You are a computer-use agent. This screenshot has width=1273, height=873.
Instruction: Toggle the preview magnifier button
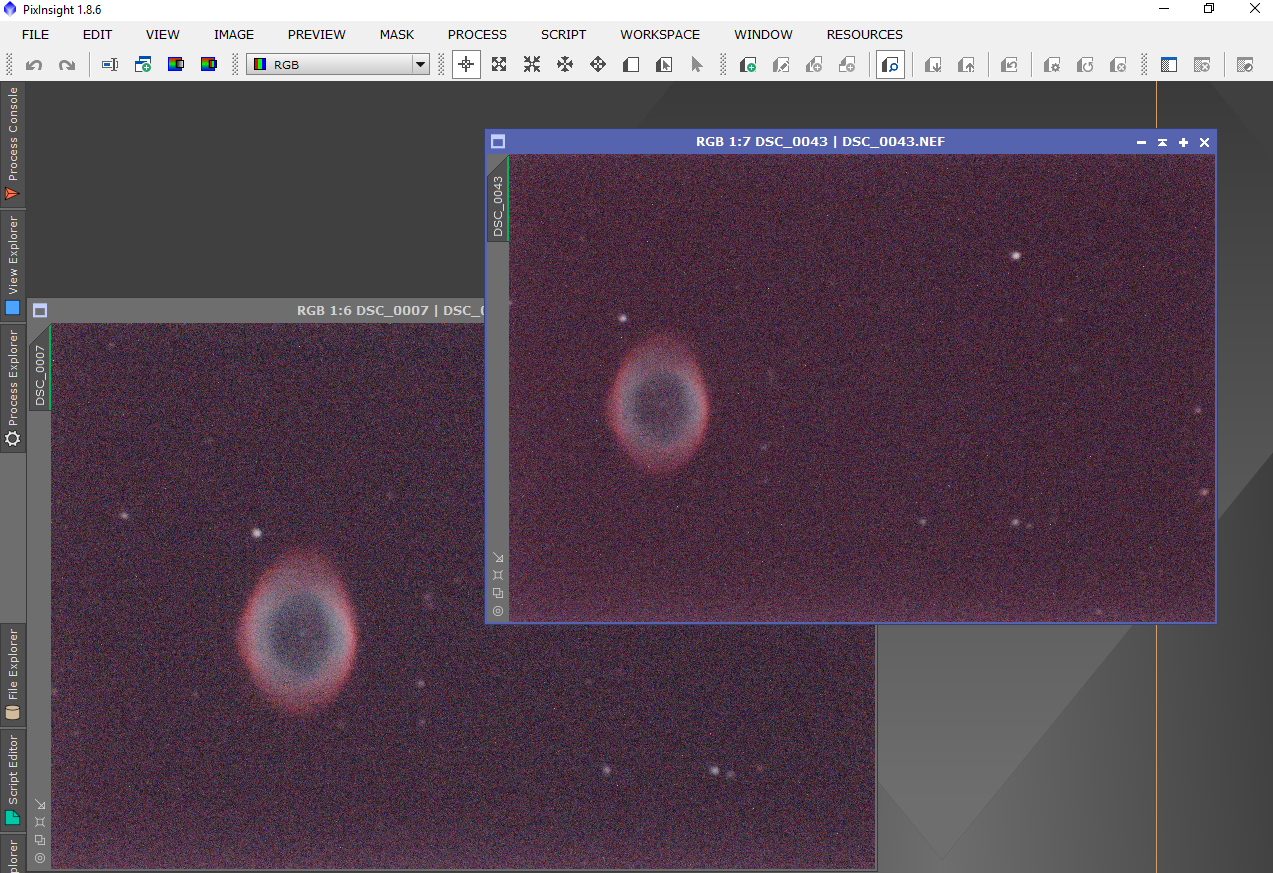[x=890, y=65]
